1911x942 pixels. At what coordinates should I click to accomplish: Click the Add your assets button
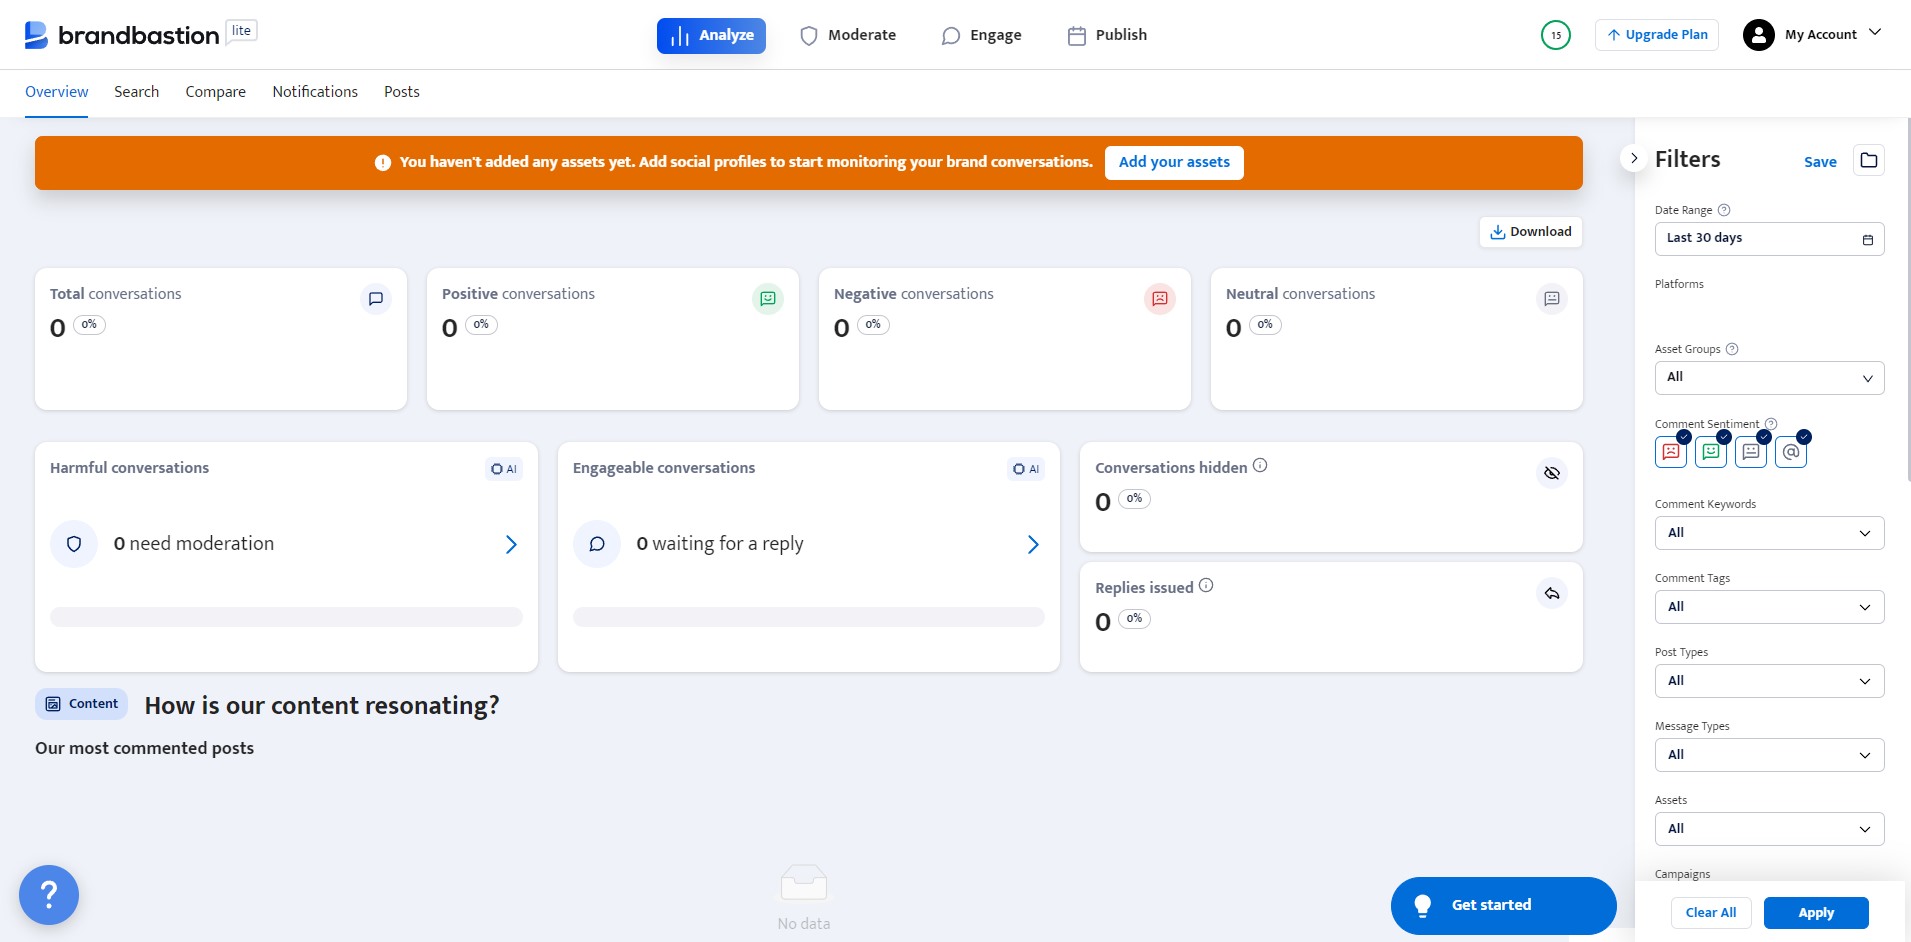coord(1174,163)
